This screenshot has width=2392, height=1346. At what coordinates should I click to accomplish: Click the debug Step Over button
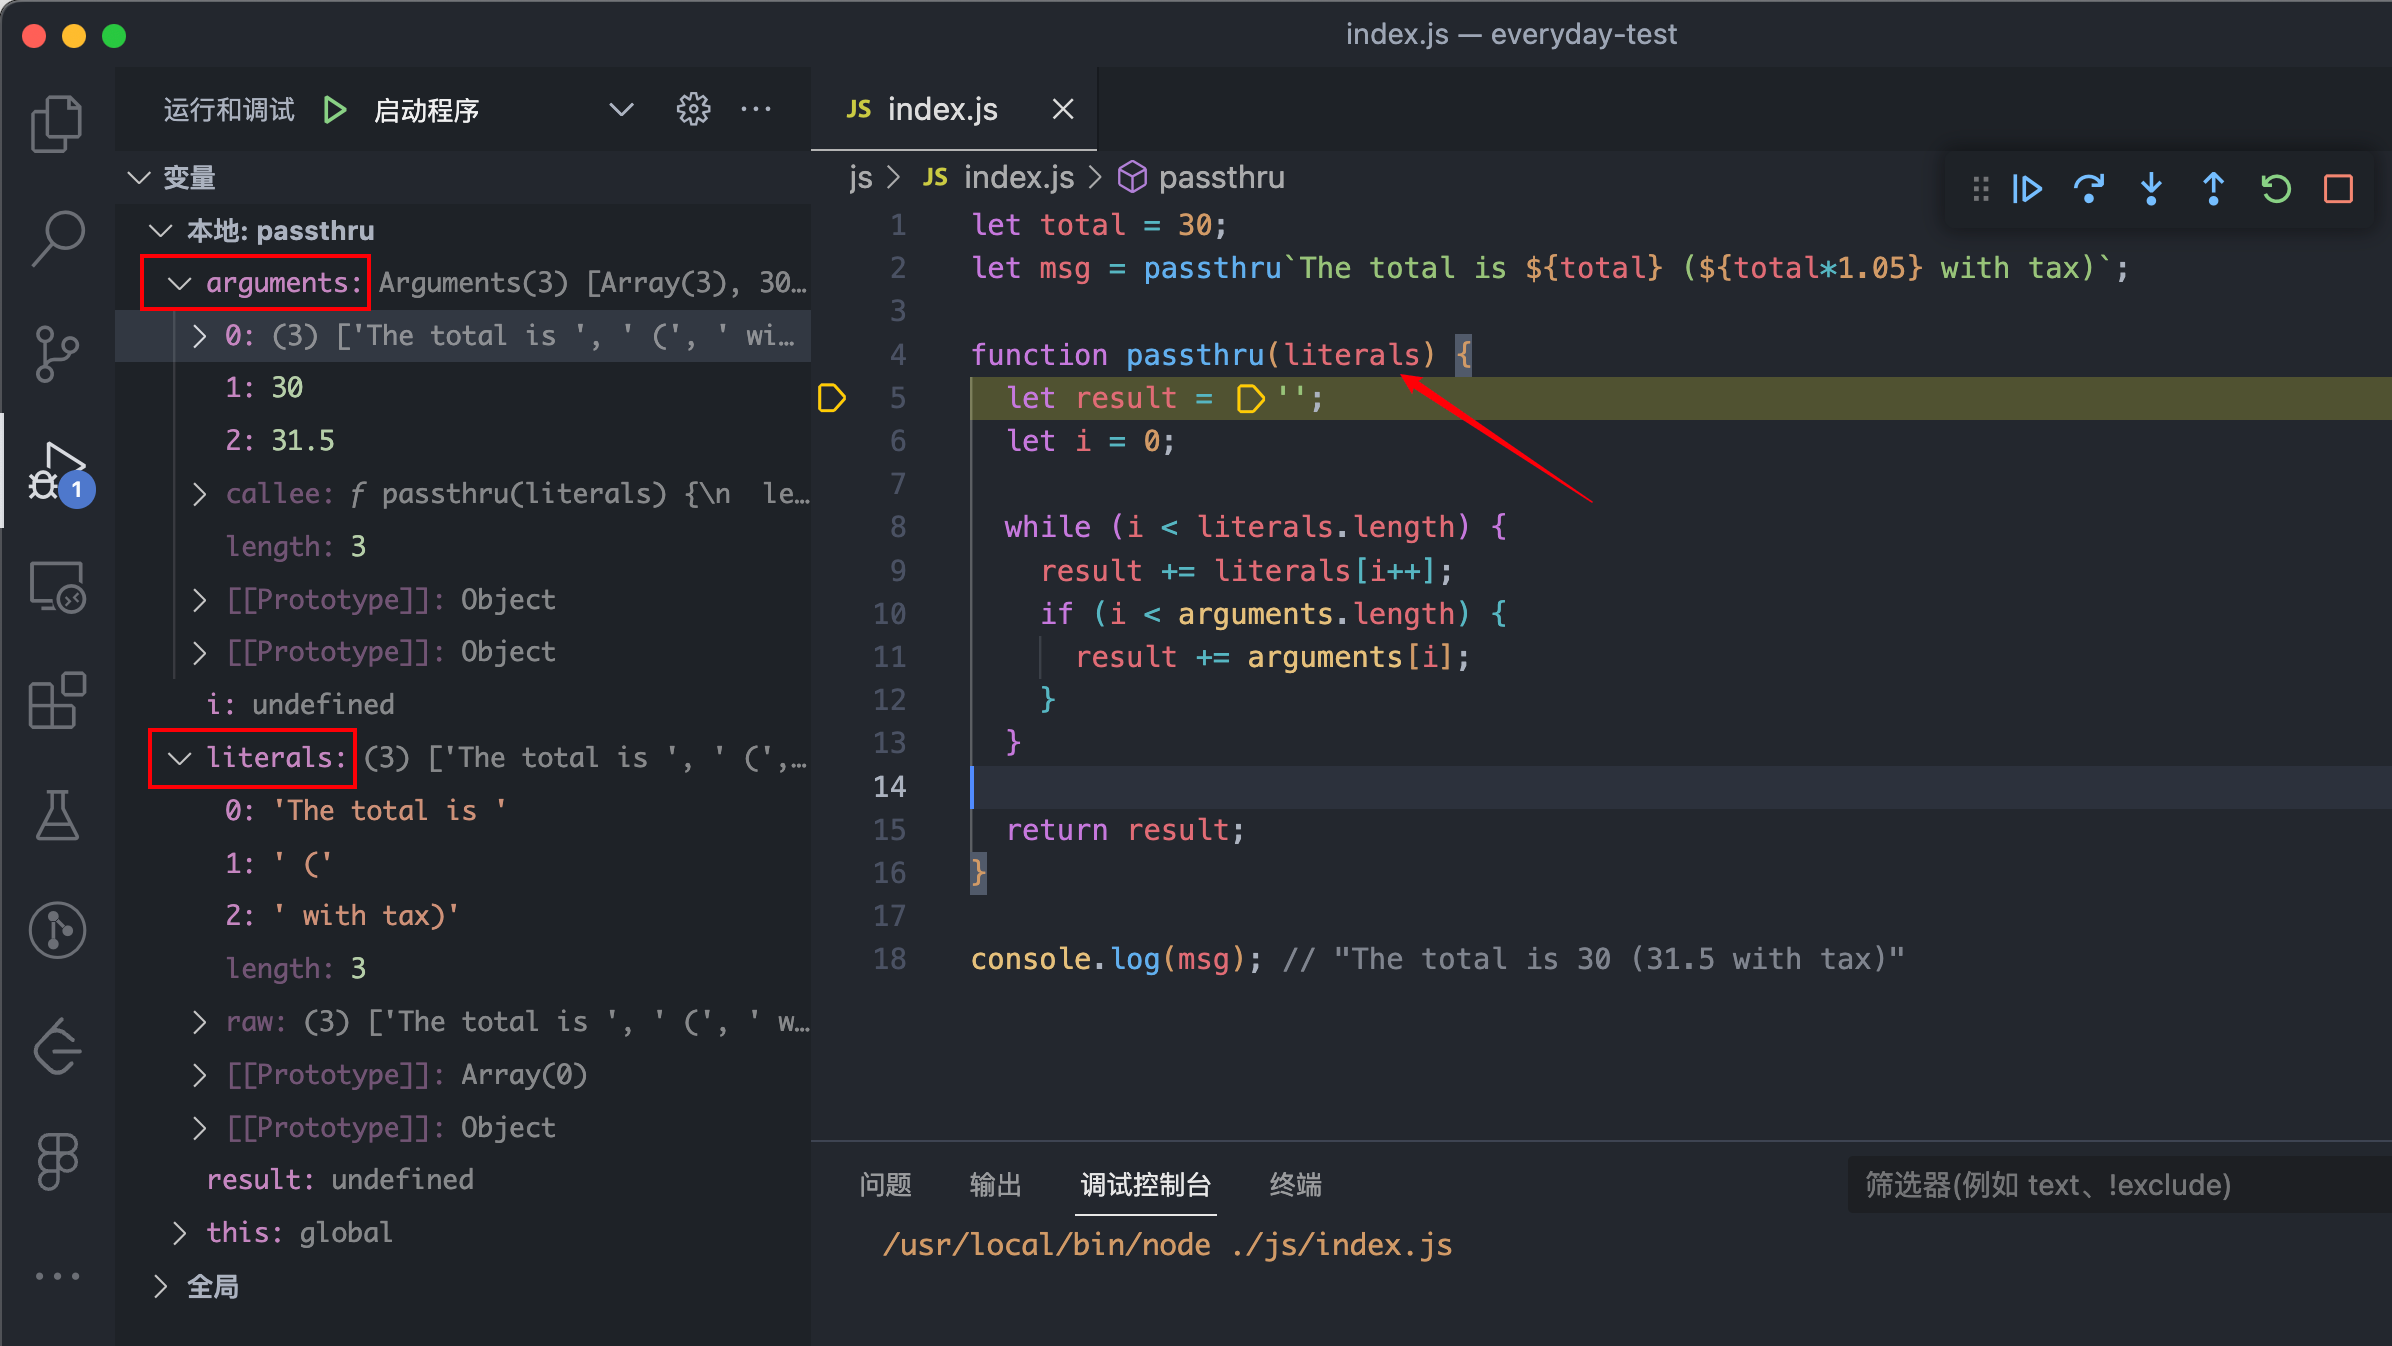tap(2089, 189)
